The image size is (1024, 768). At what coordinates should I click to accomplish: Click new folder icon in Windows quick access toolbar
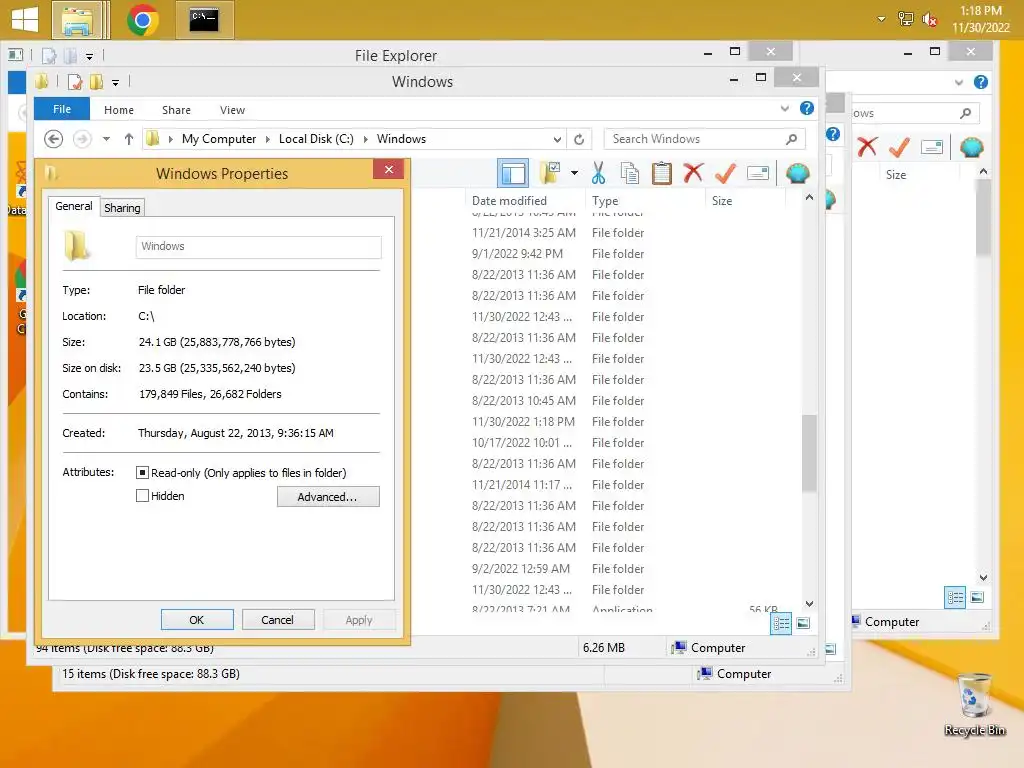click(x=96, y=82)
